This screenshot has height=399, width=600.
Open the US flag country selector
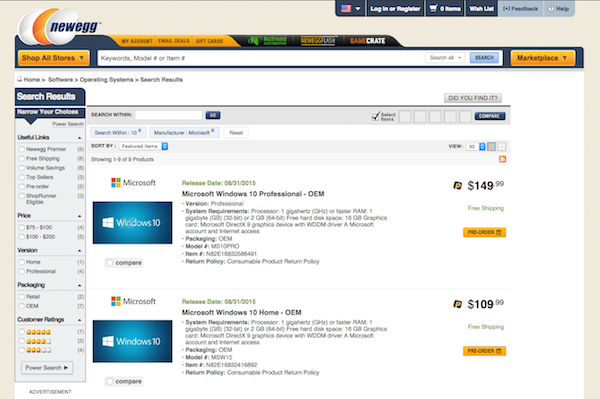click(x=351, y=8)
